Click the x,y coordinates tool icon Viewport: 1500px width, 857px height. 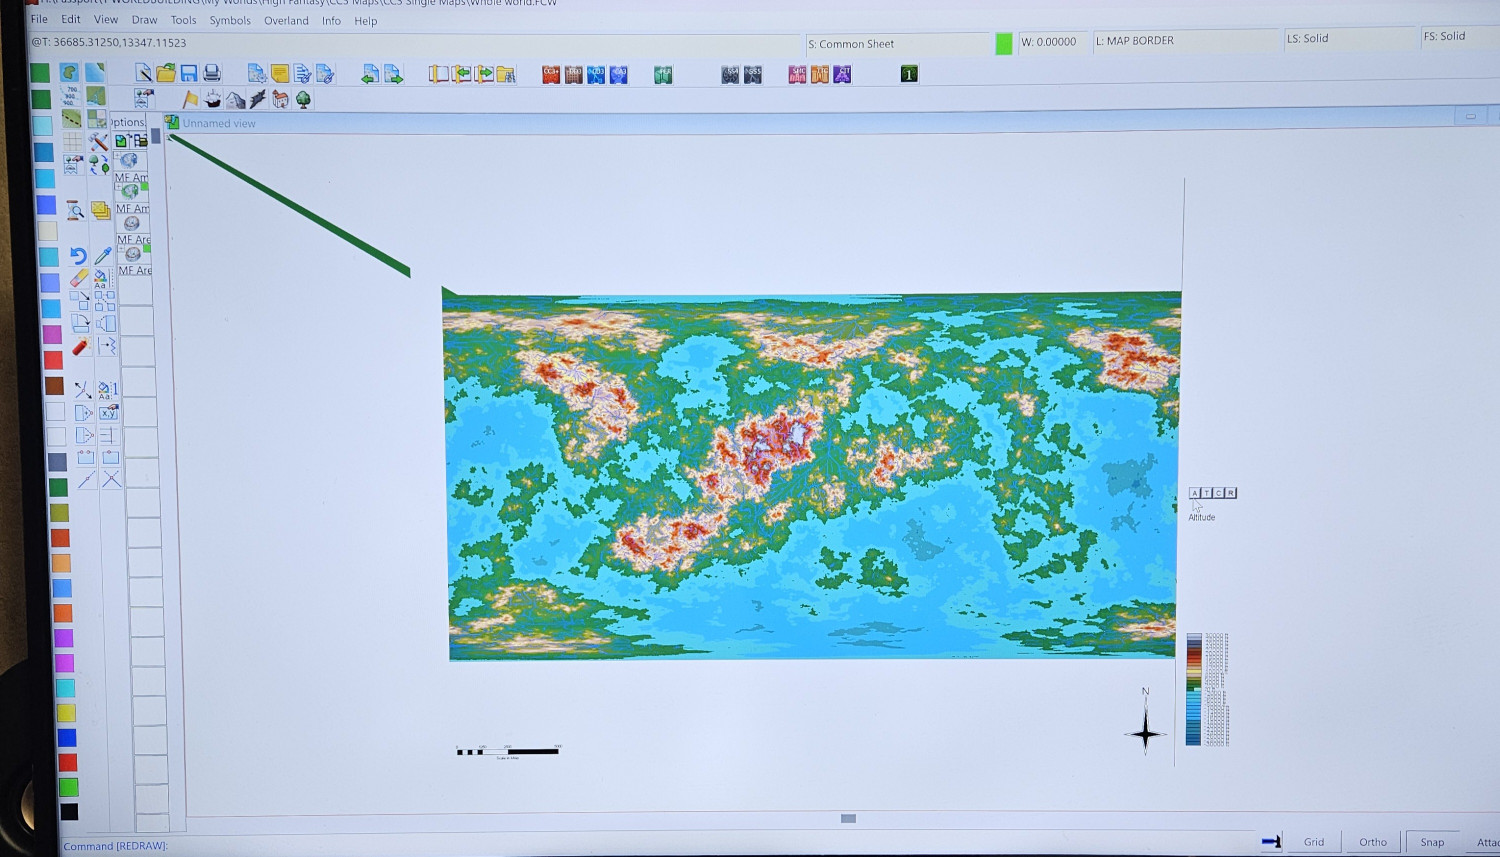click(108, 412)
